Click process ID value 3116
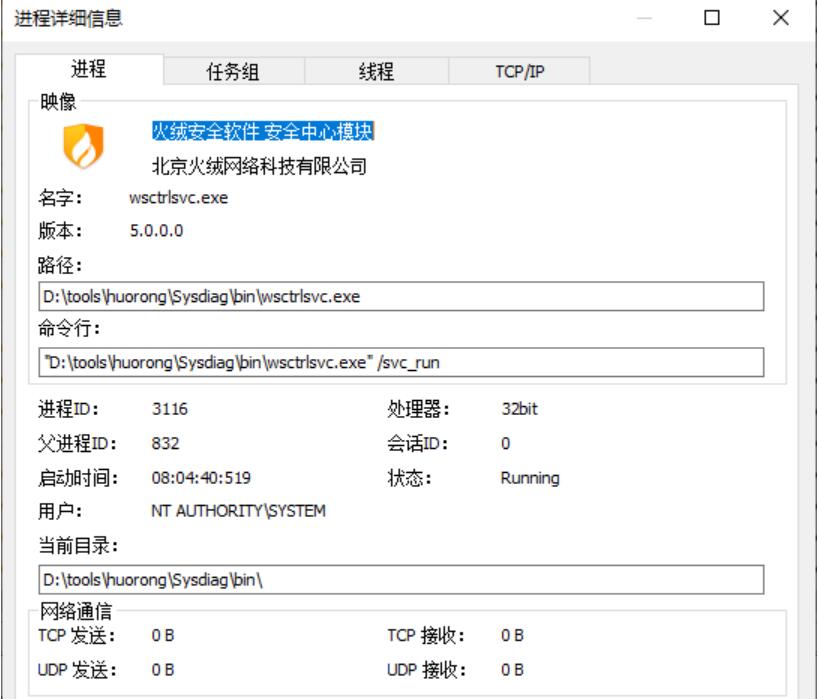The width and height of the screenshot is (818, 699). pos(170,409)
